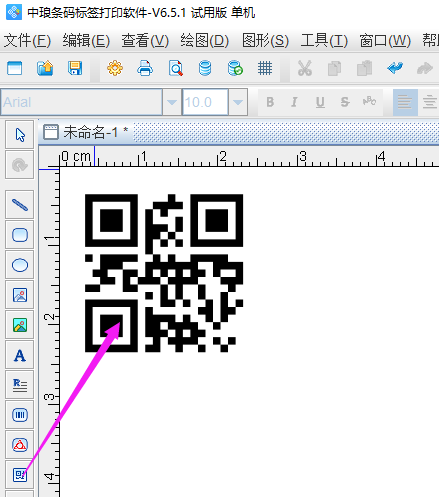The image size is (439, 497).
Task: Click the new label document icon
Action: click(x=15, y=68)
